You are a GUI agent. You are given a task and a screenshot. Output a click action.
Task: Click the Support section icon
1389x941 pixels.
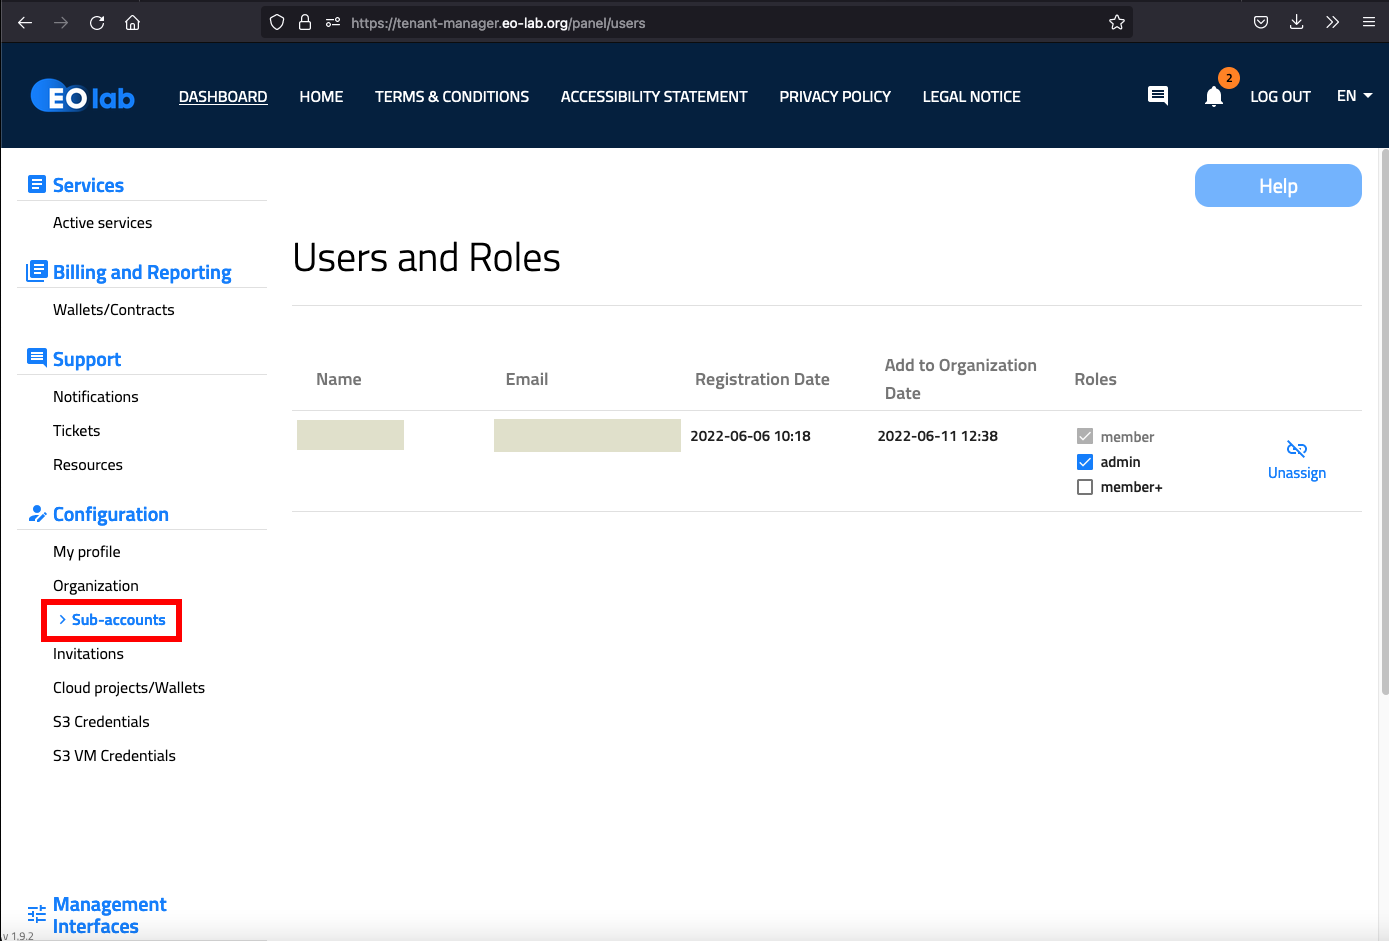(37, 357)
